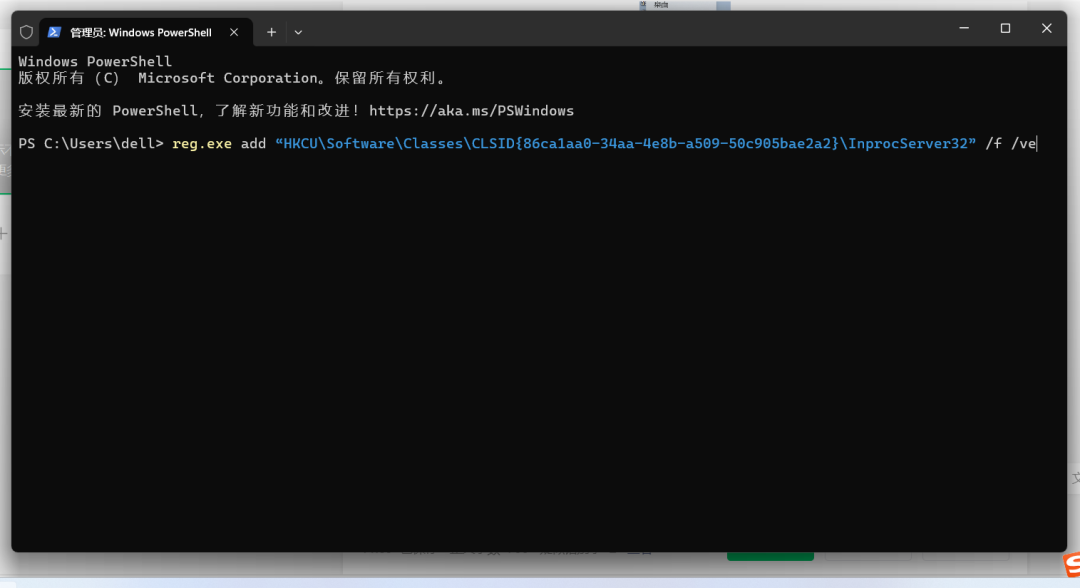Click the green button behind the terminal
This screenshot has width=1080, height=588.
pos(770,555)
